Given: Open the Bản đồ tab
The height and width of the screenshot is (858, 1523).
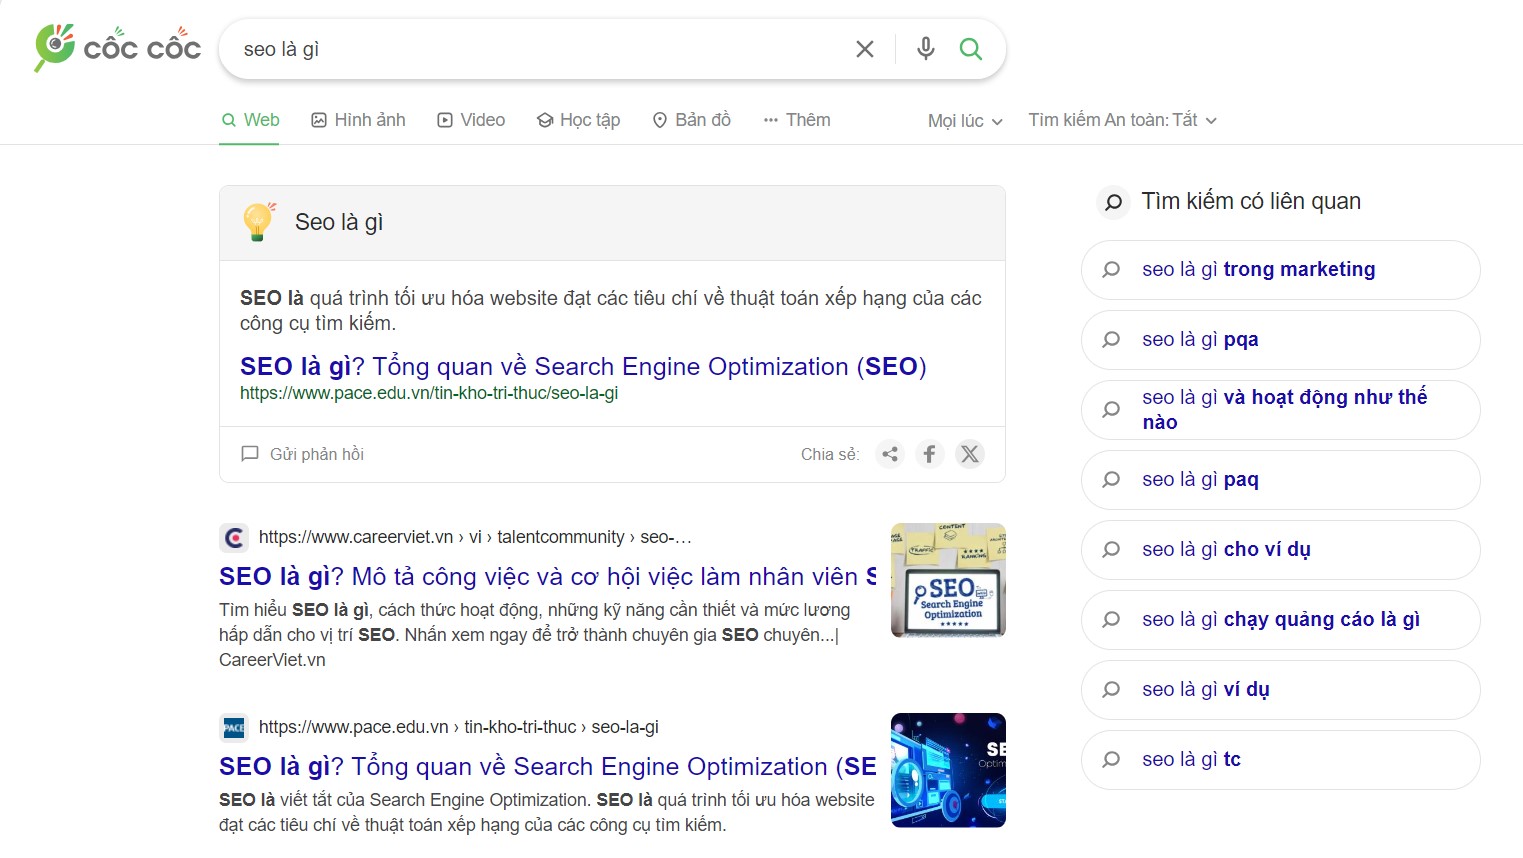Looking at the screenshot, I should click(x=691, y=120).
